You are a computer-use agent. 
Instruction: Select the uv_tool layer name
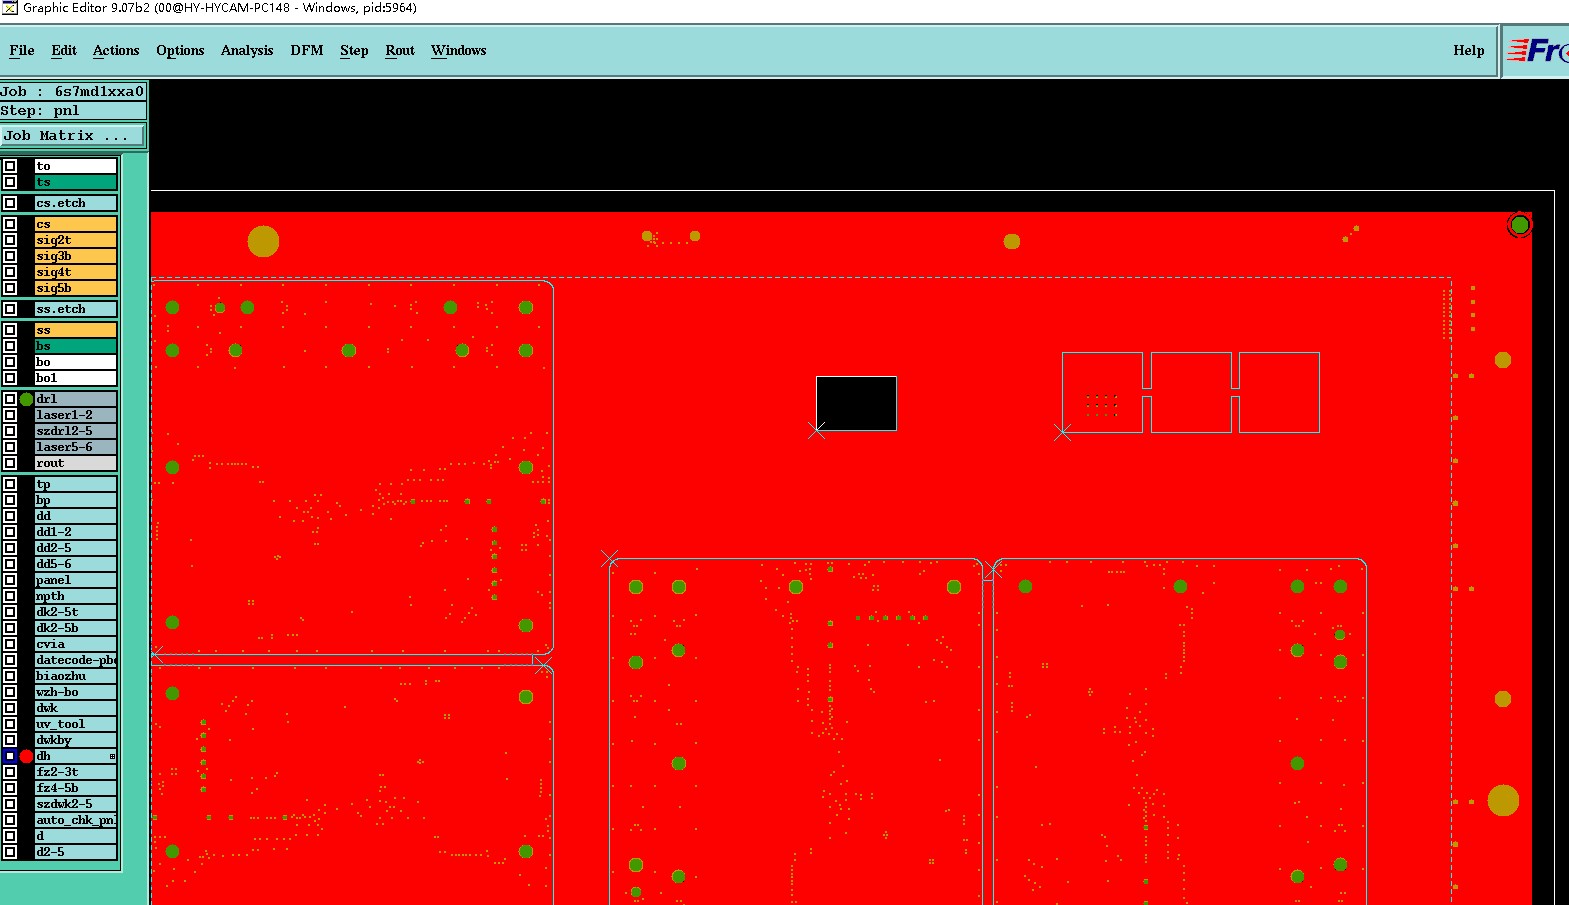[x=76, y=724]
